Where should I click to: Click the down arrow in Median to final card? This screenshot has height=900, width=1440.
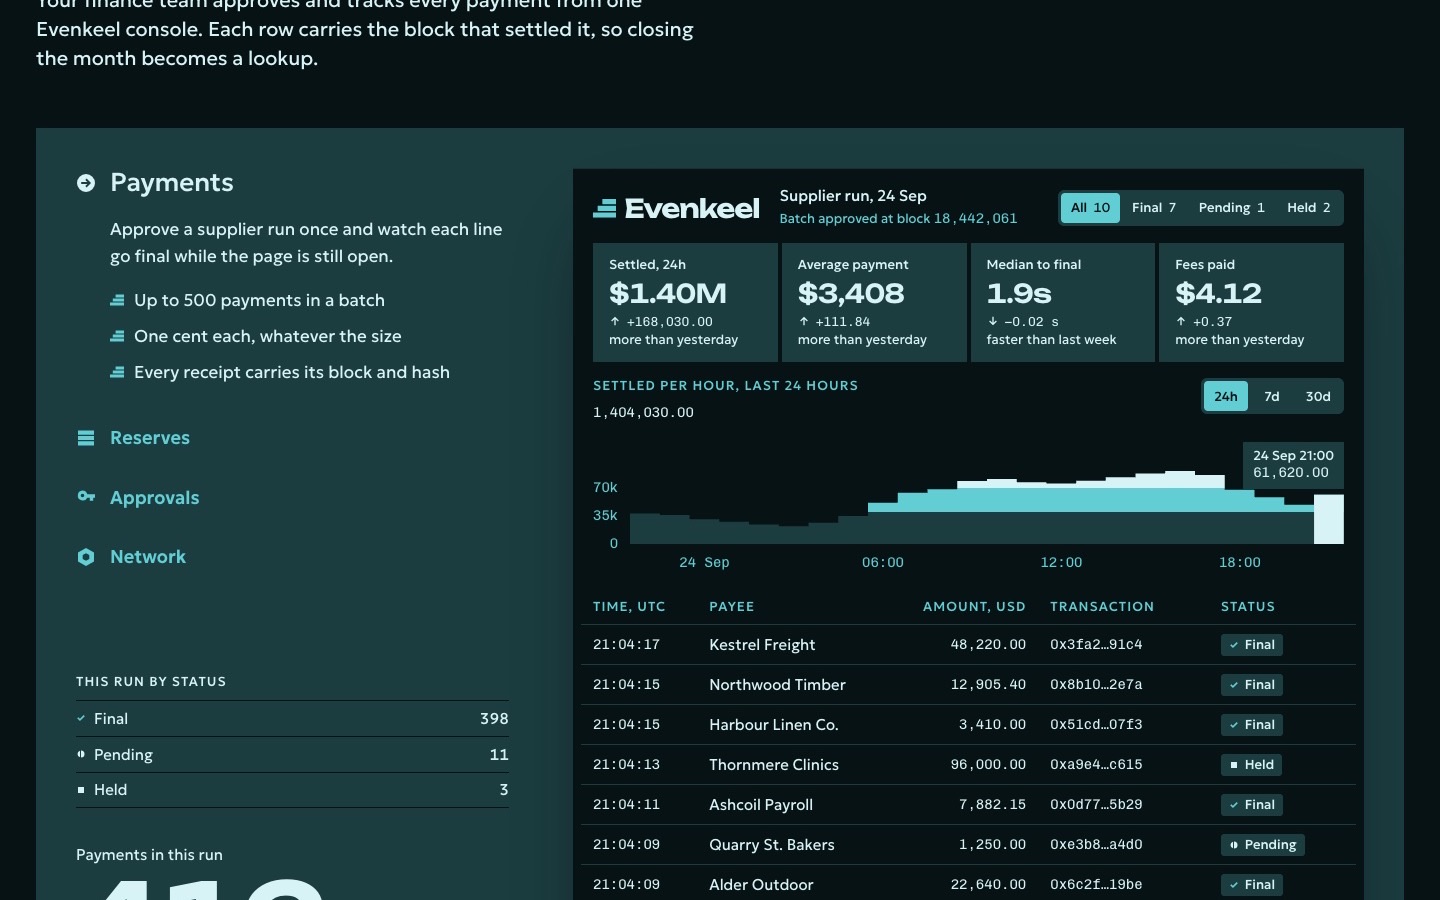tap(992, 321)
